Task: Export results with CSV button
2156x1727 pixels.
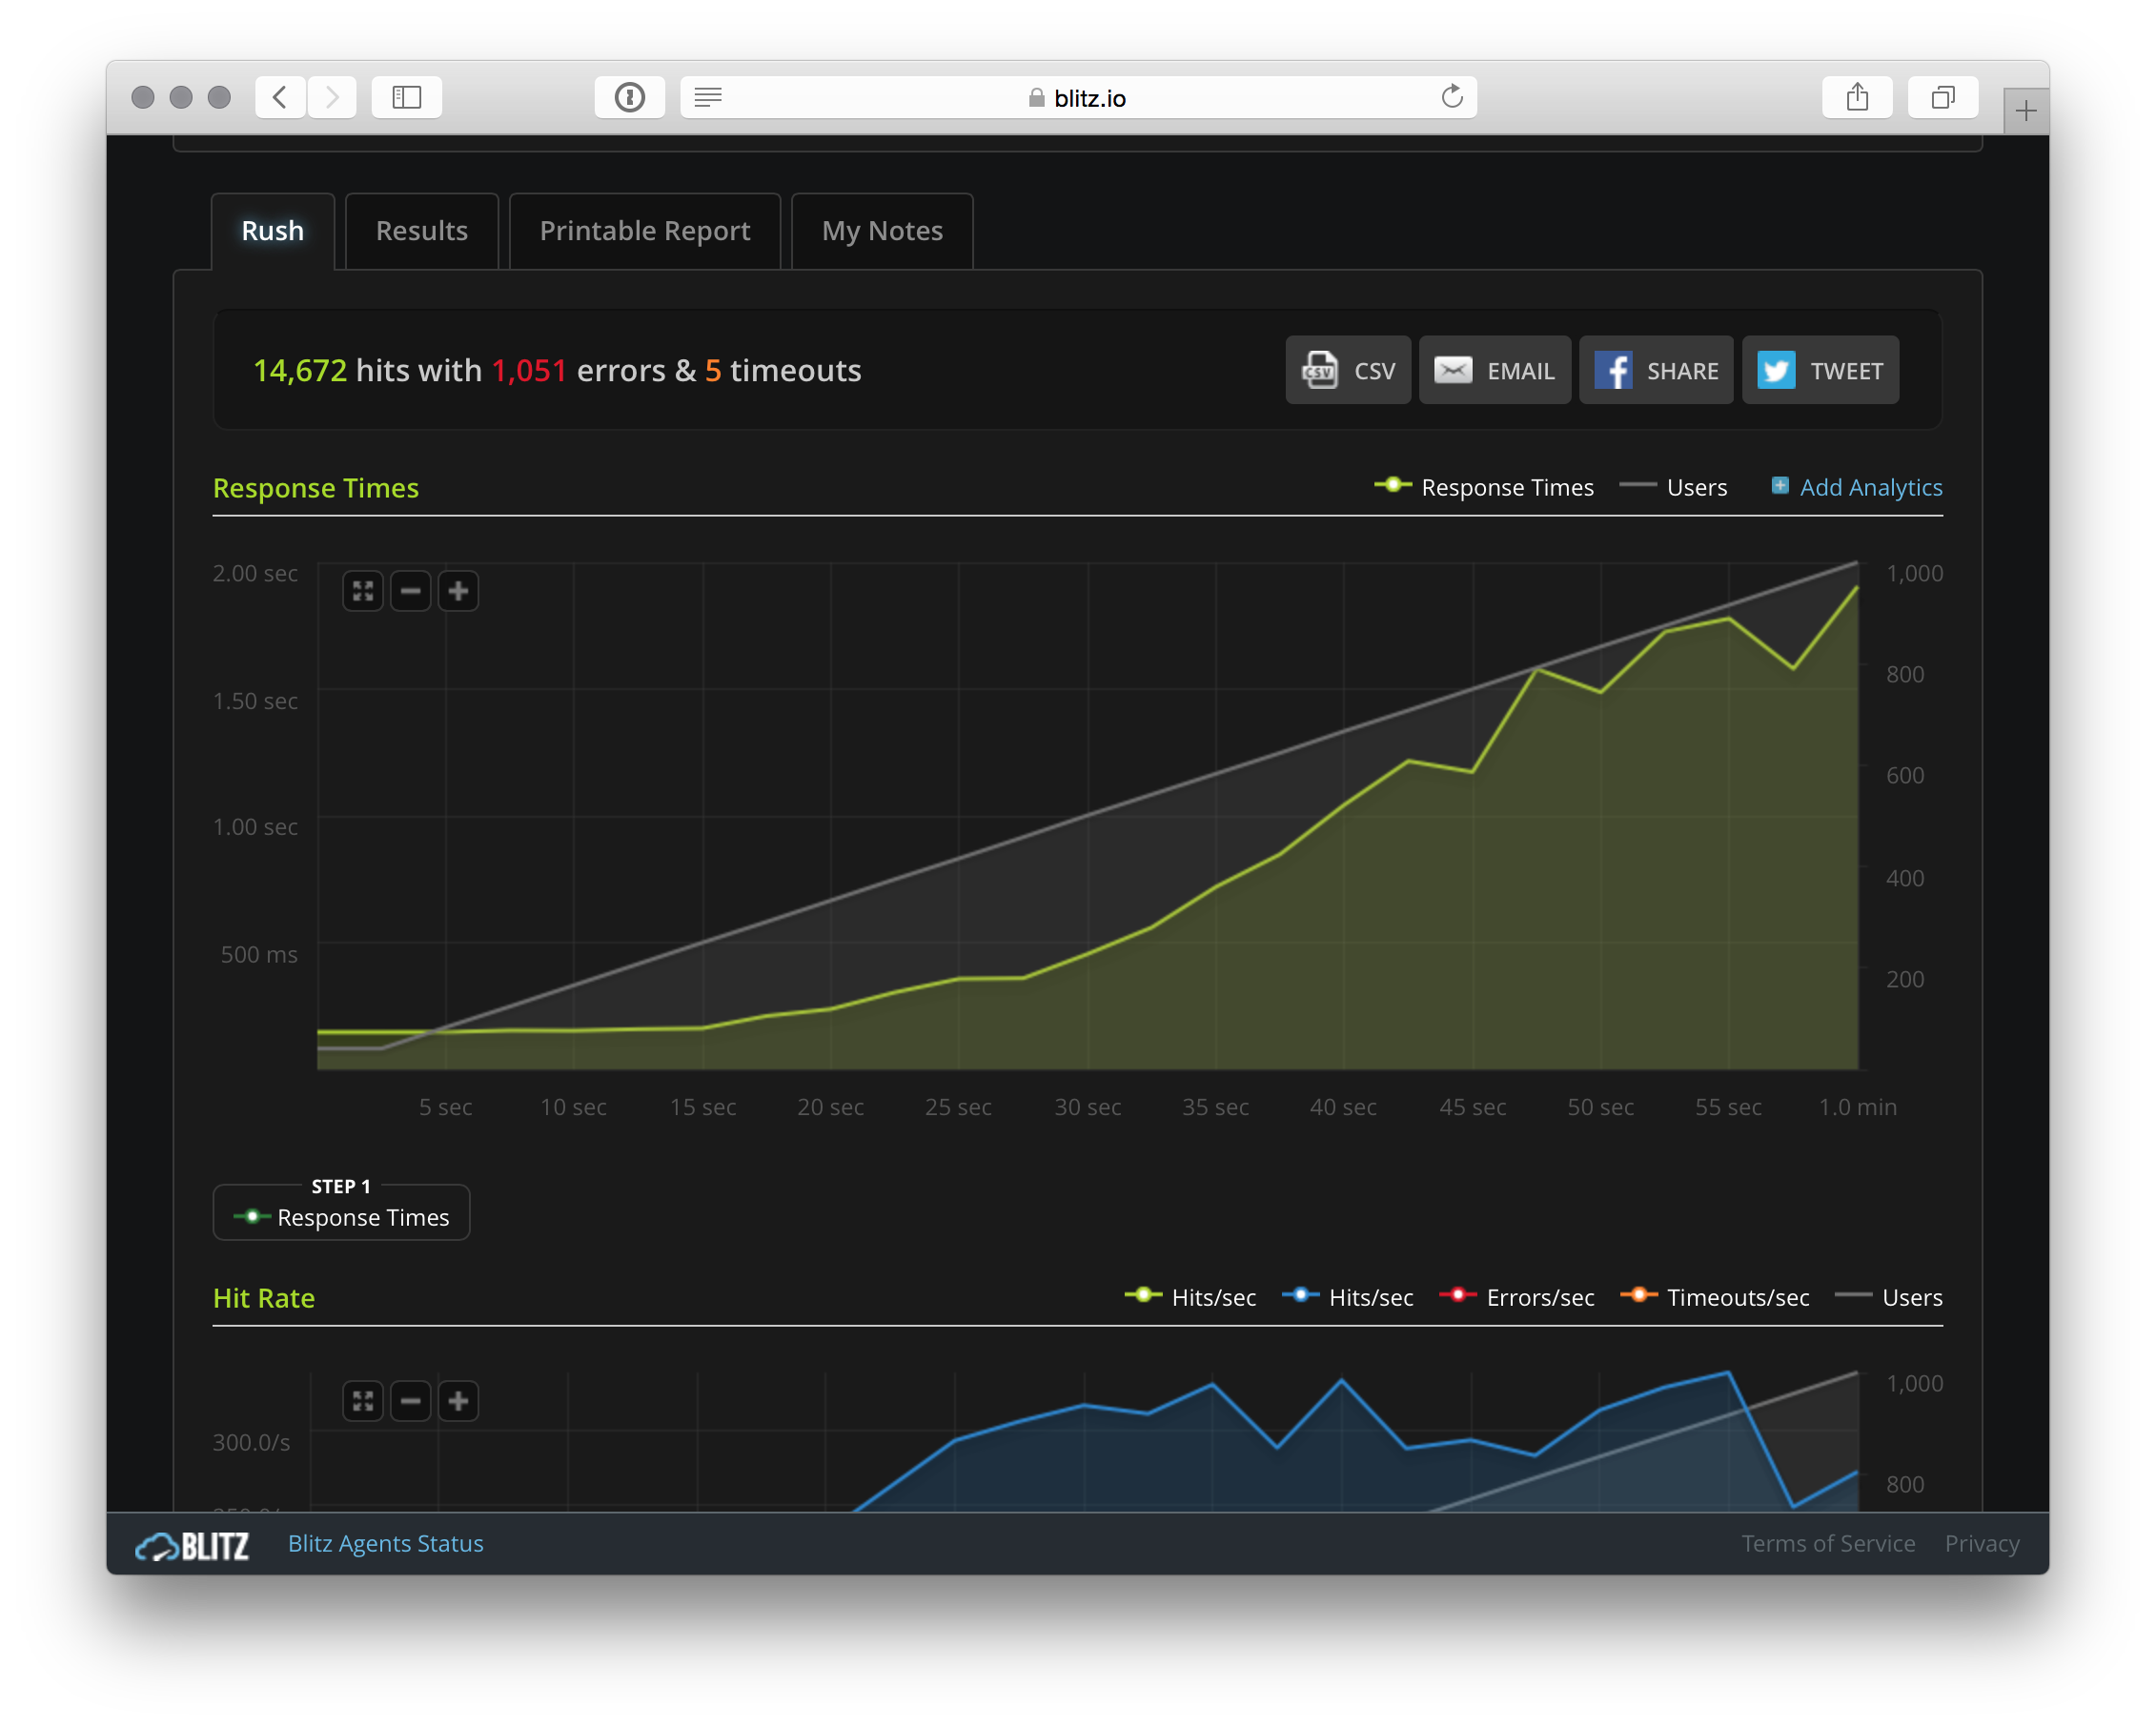Action: 1348,370
